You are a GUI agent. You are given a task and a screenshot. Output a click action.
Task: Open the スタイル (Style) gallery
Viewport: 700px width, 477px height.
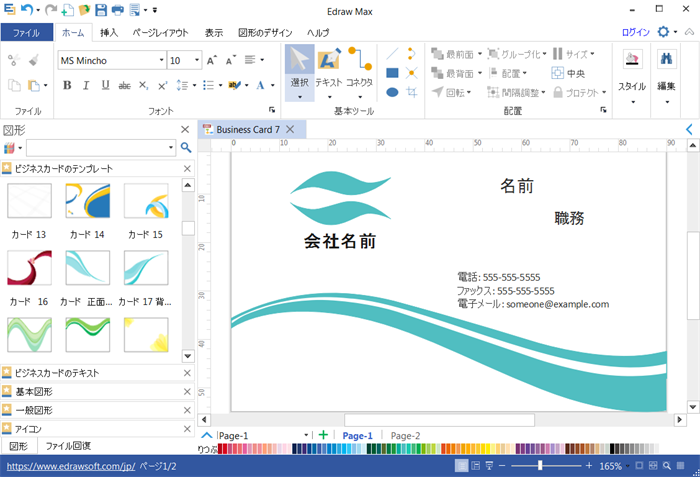pos(631,70)
